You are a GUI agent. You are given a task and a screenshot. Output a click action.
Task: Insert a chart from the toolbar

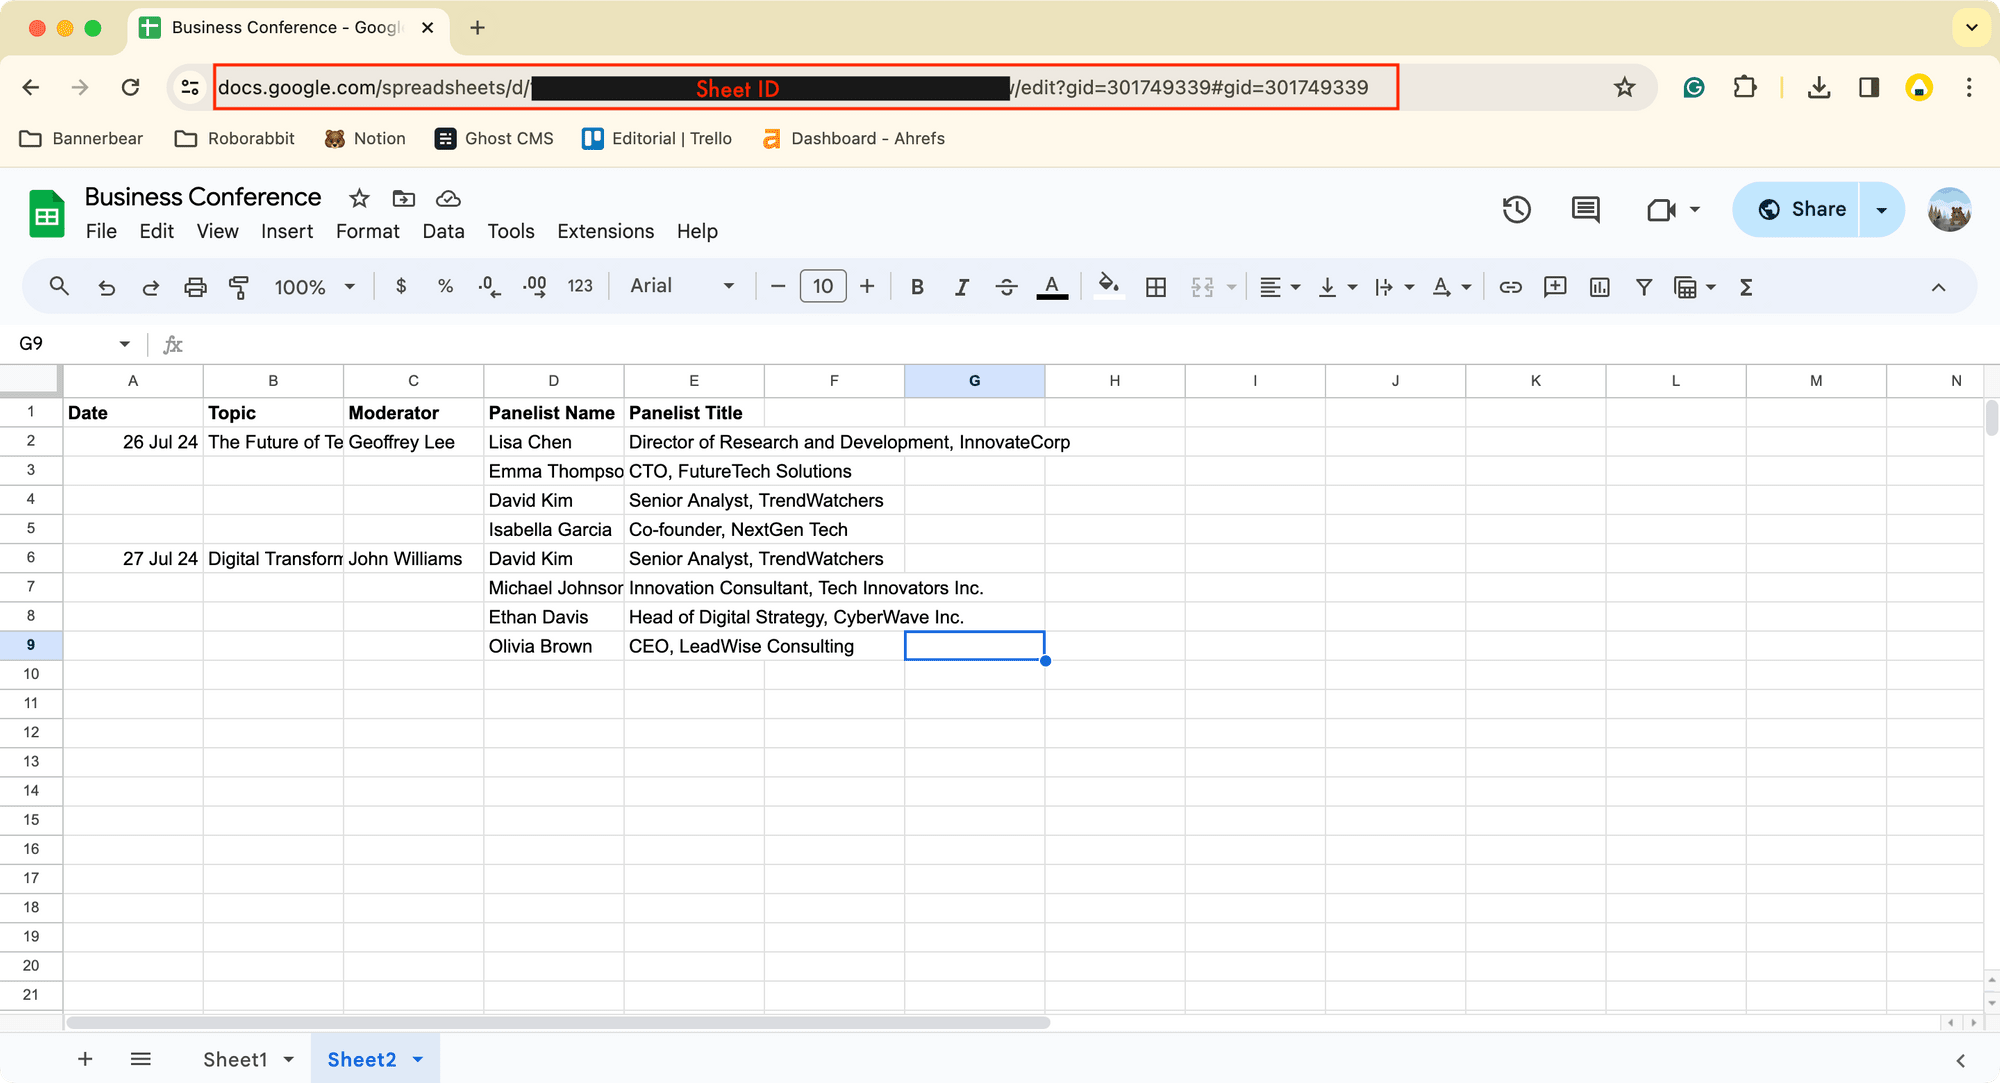coord(1600,287)
